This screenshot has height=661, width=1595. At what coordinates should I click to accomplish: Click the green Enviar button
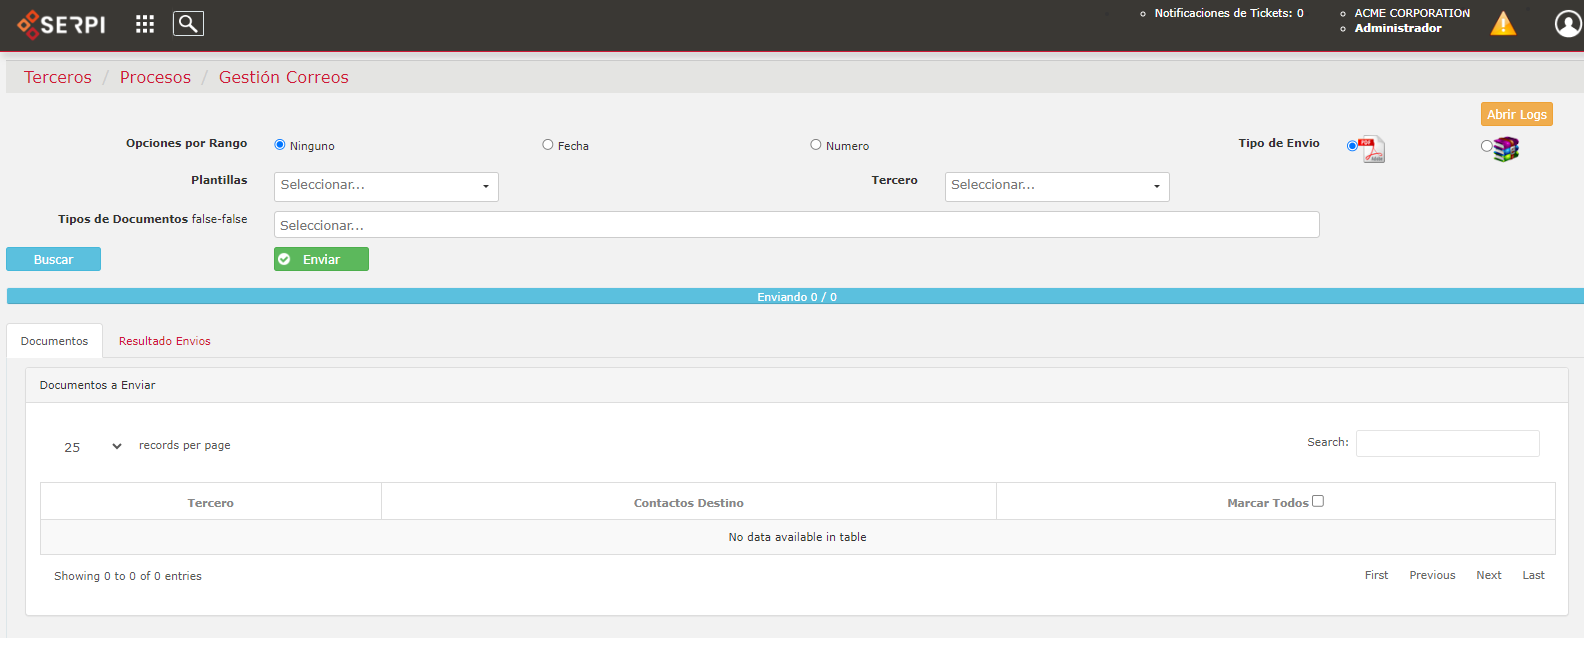[x=321, y=260]
